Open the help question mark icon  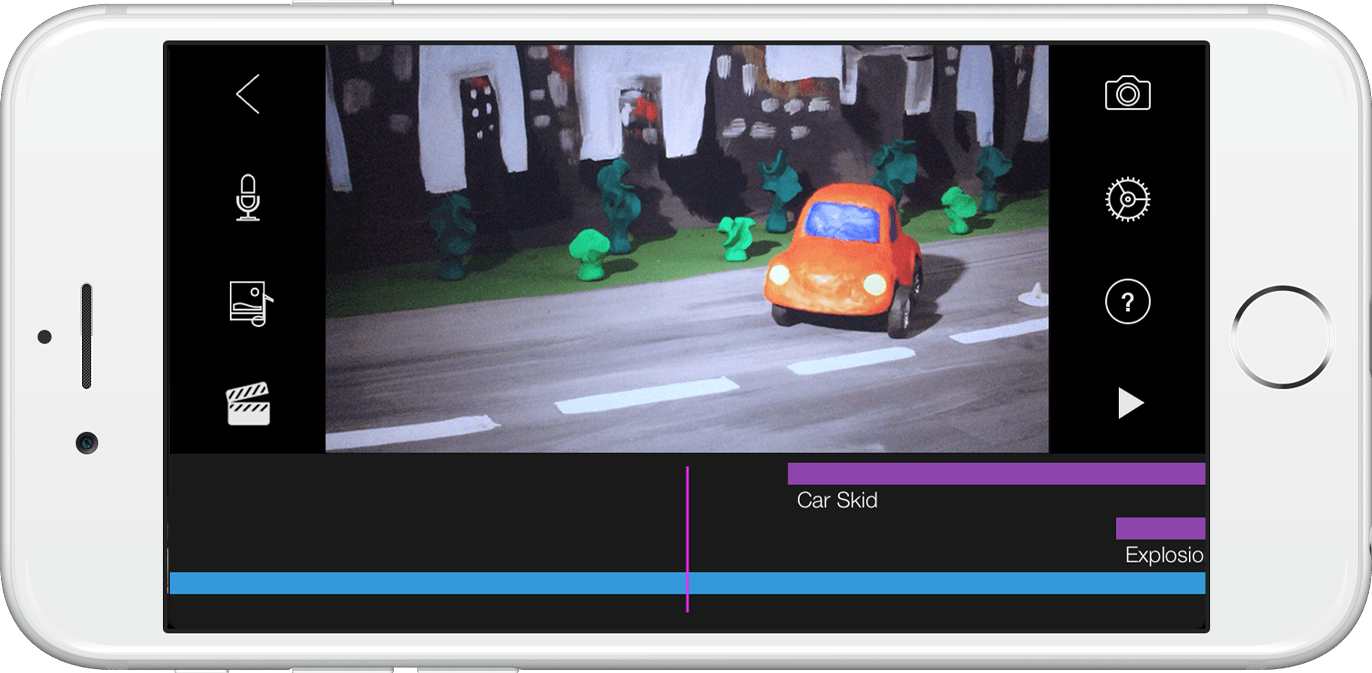(1128, 302)
